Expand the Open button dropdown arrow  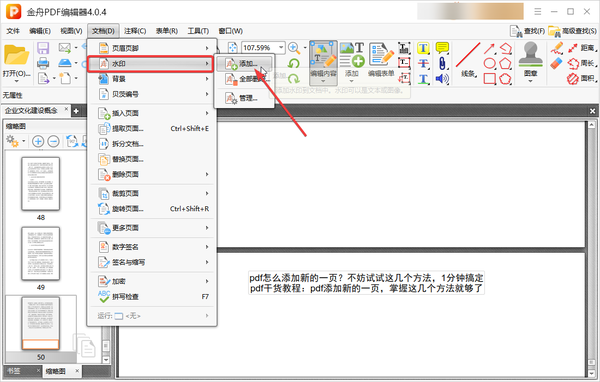point(16,81)
